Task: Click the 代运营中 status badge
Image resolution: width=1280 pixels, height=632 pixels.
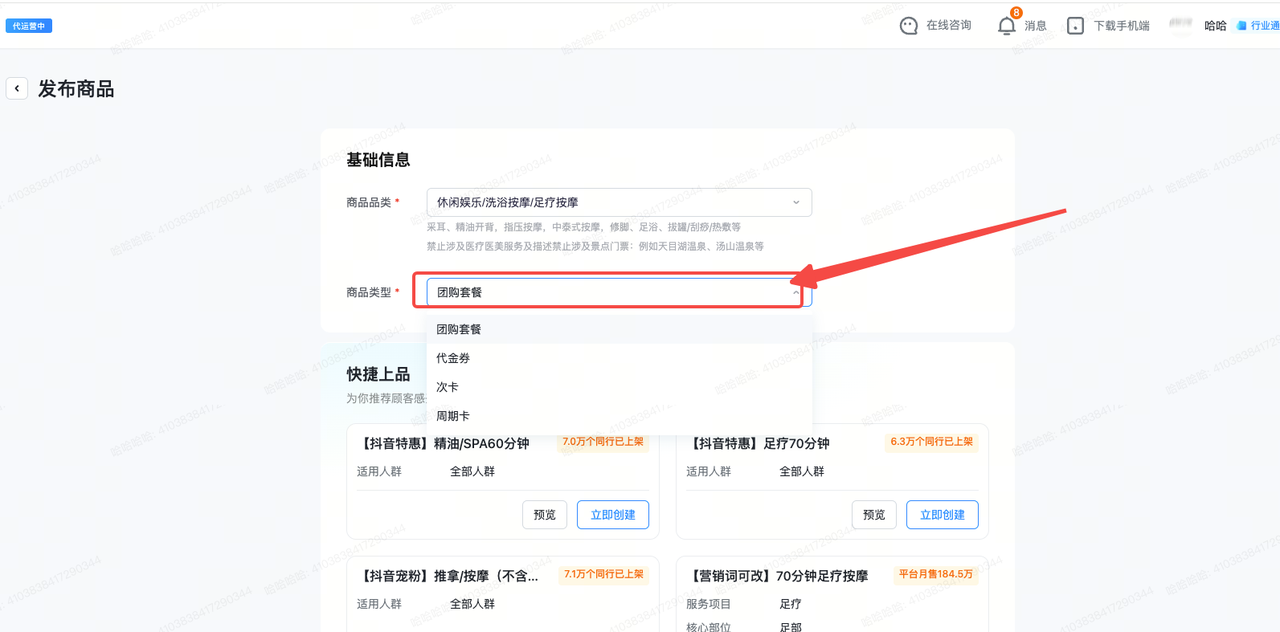Action: 29,26
